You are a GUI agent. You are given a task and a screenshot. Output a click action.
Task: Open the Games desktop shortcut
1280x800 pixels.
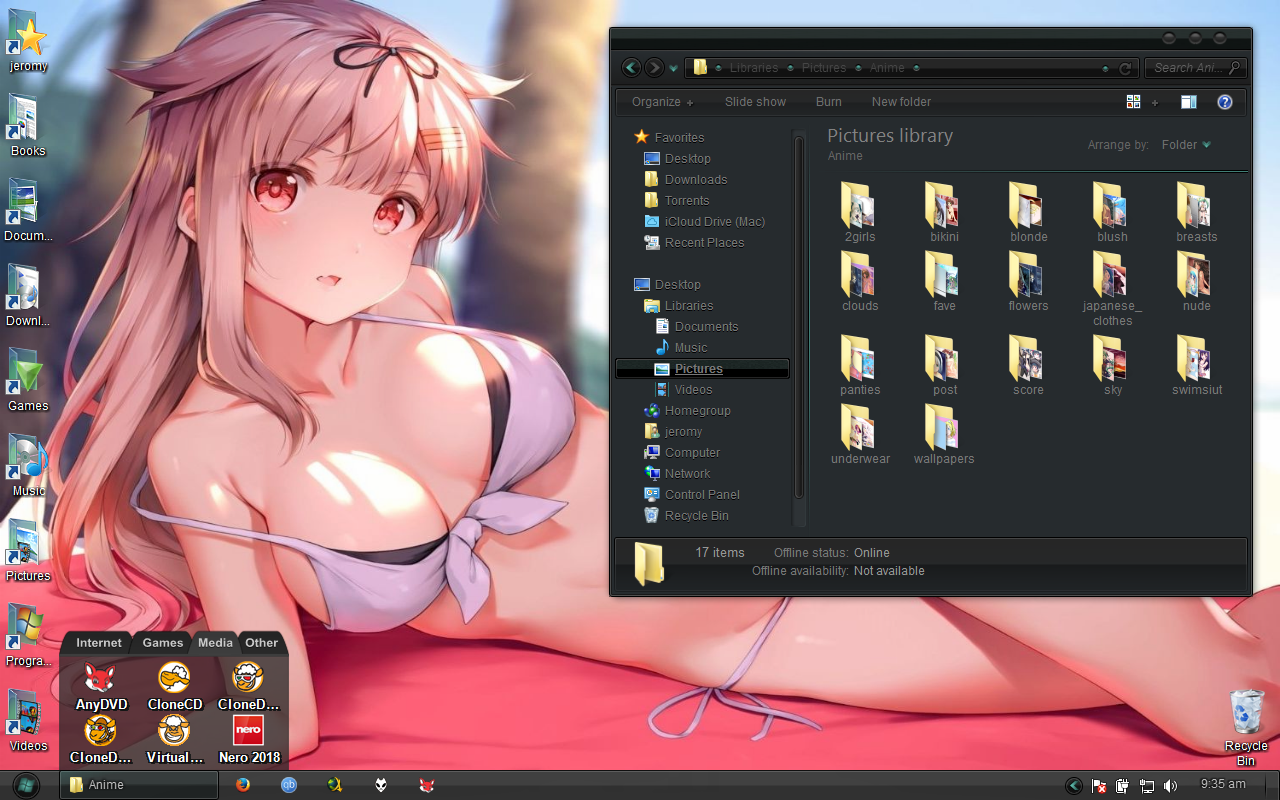pyautogui.click(x=28, y=381)
